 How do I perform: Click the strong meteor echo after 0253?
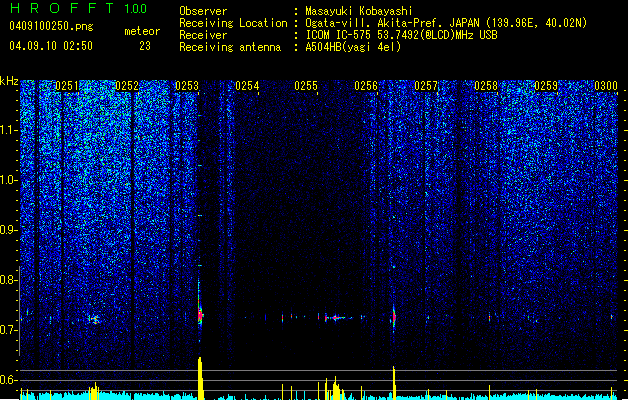200,313
